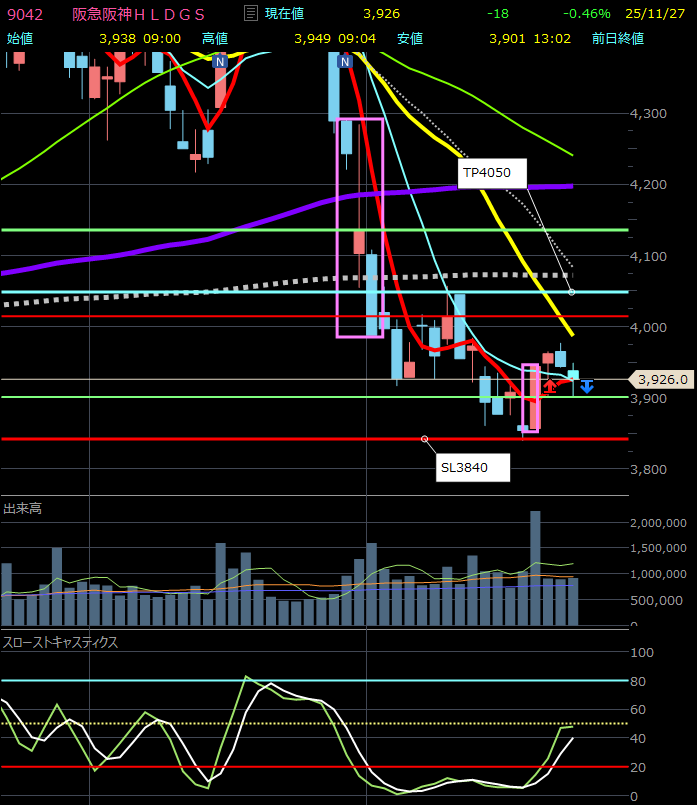The width and height of the screenshot is (697, 805).
Task: Select the tallest volume bar
Action: click(x=535, y=568)
